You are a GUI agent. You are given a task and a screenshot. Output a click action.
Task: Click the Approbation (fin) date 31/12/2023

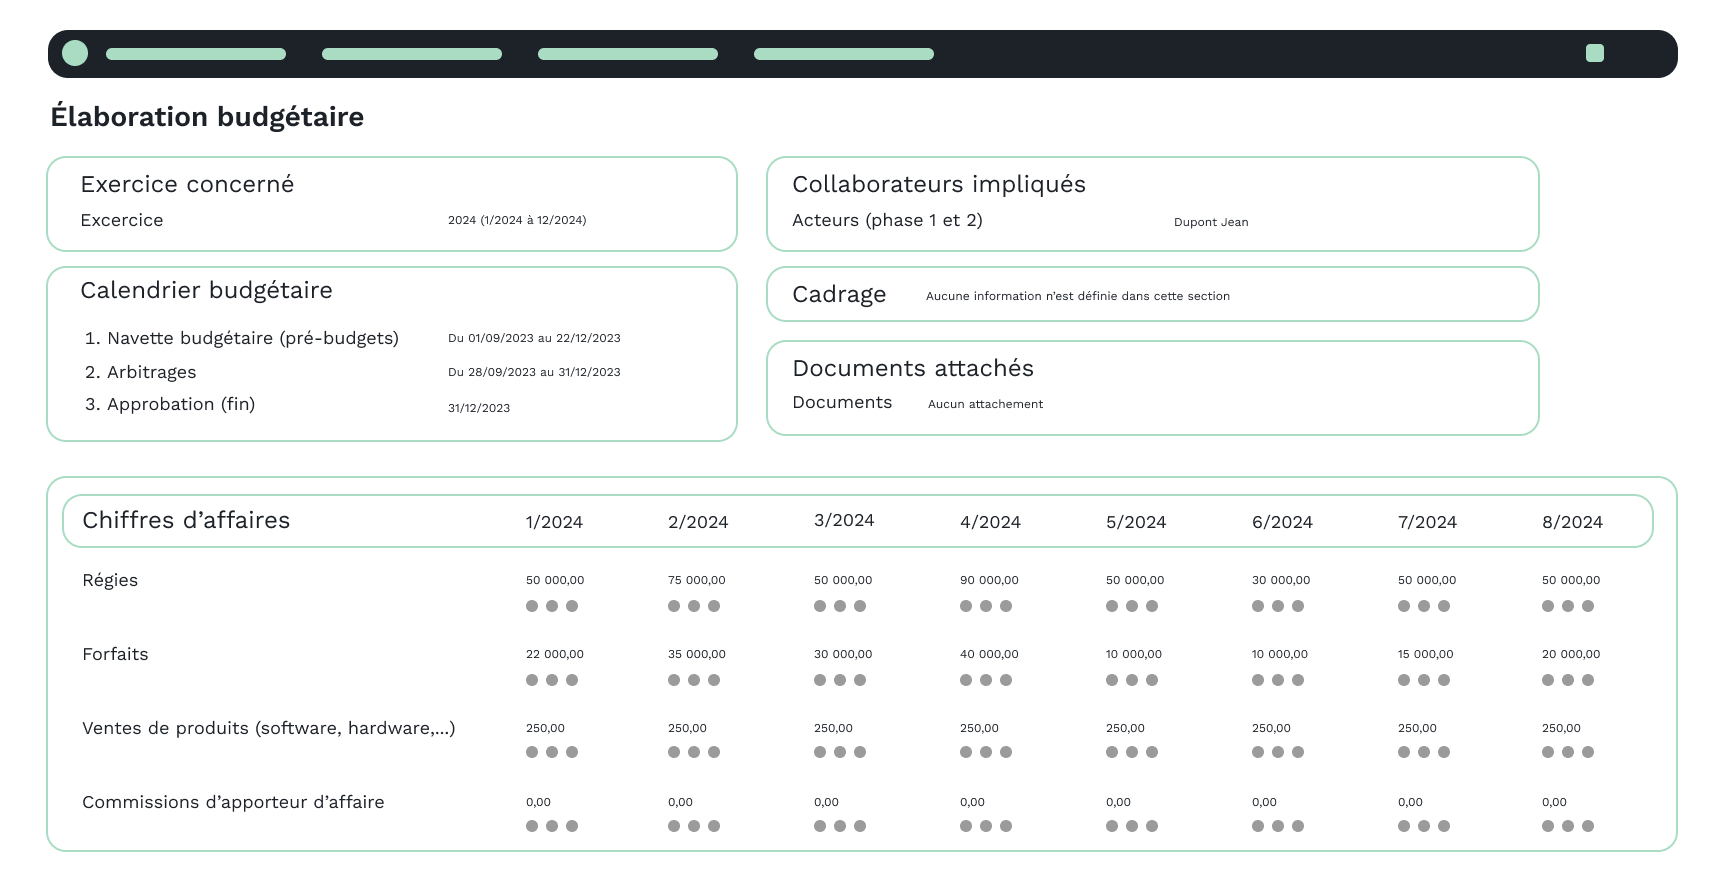tap(479, 408)
